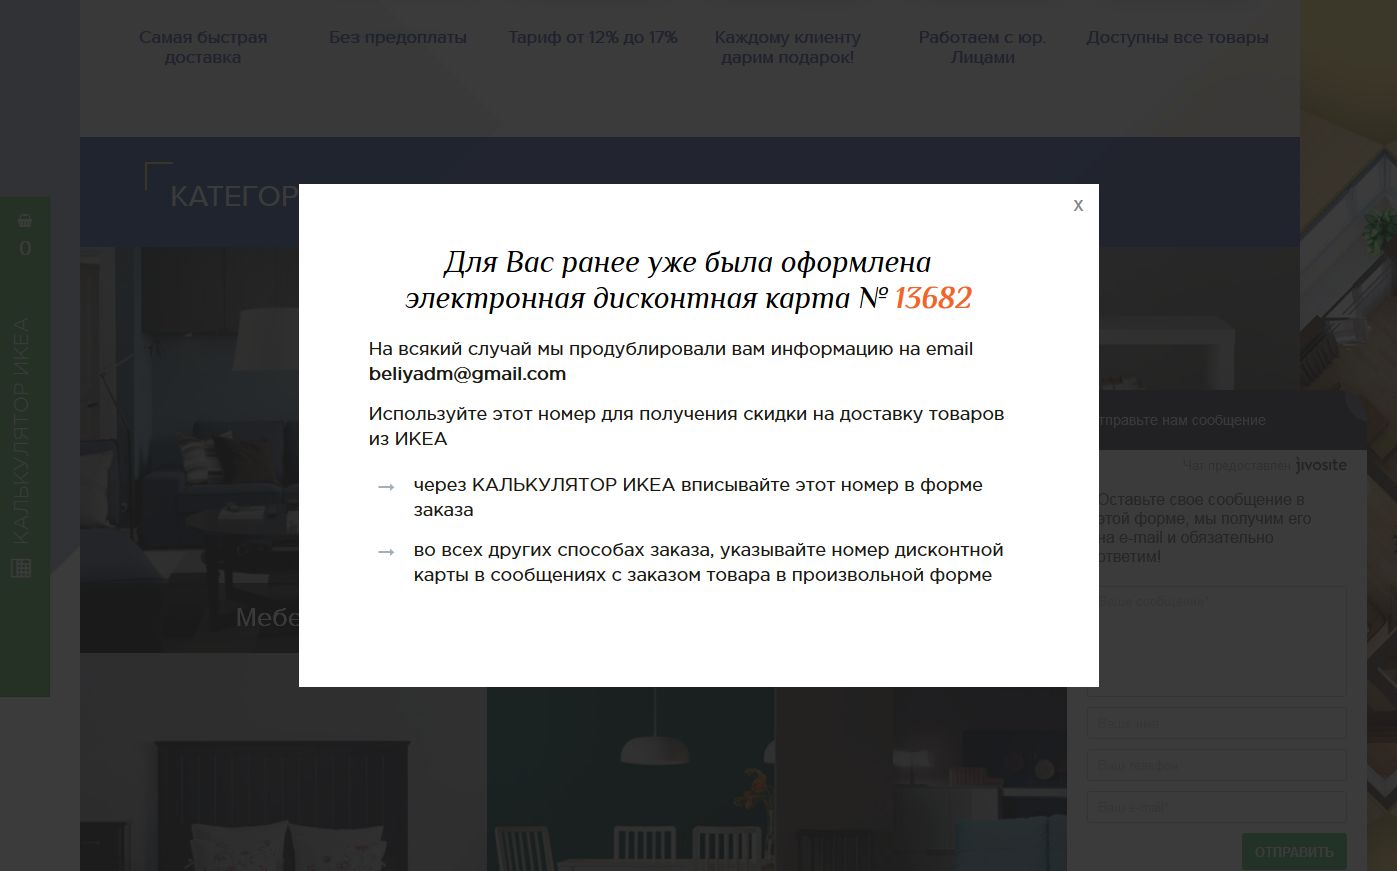
Task: Click the line starting 'На всякий случай'
Action: [671, 361]
